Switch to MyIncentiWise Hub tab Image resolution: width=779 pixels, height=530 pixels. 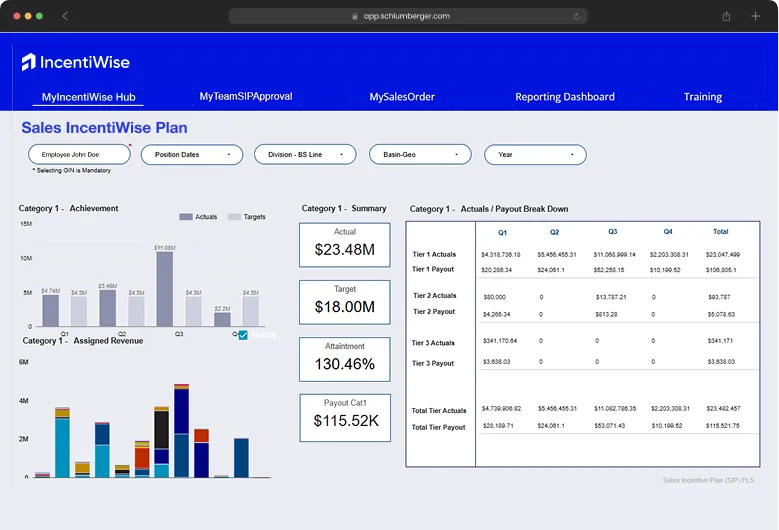(88, 97)
